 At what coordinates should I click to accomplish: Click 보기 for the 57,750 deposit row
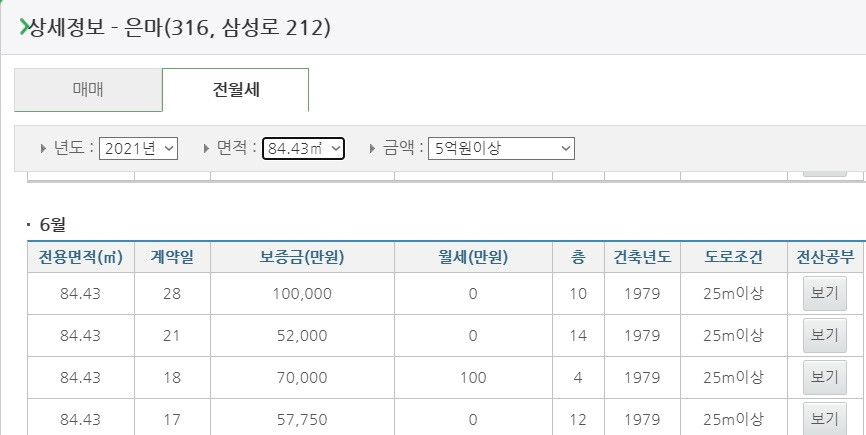[x=825, y=420]
